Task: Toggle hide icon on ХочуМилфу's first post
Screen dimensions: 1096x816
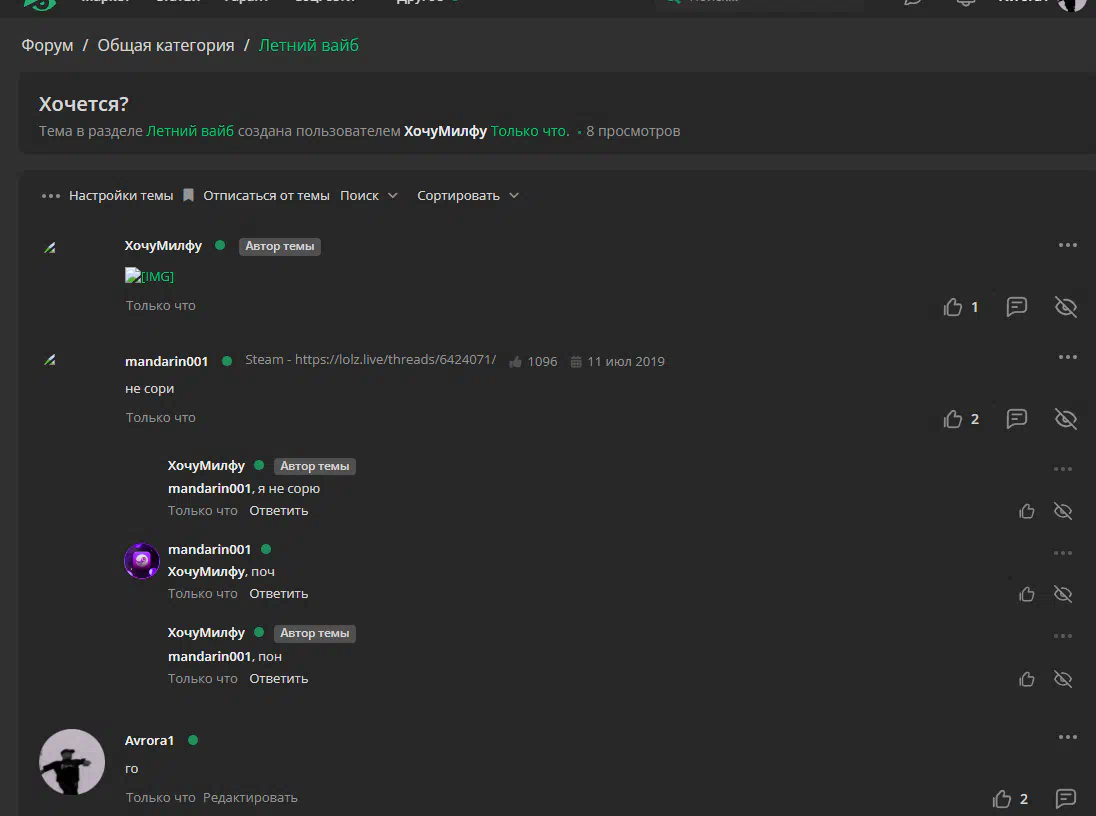Action: coord(1065,307)
